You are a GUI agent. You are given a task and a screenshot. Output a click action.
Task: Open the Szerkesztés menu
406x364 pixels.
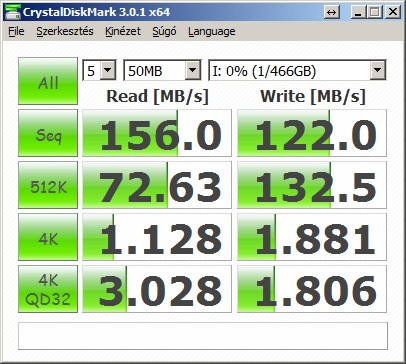[65, 31]
